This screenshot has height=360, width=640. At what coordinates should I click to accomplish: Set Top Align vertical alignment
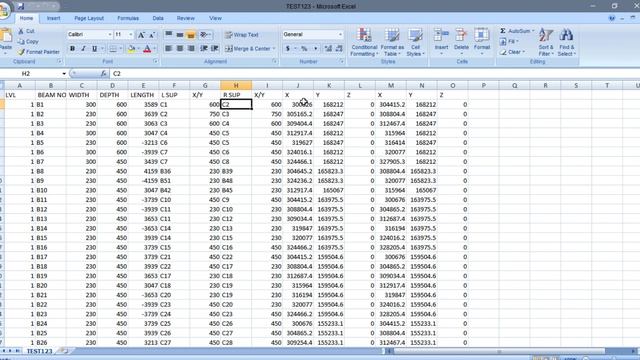(x=169, y=35)
